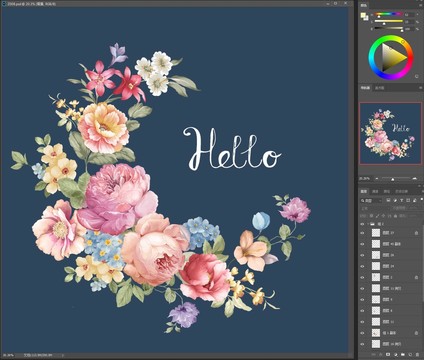The height and width of the screenshot is (360, 424).
Task: Filter layers by type layers icon
Action: [x=402, y=200]
